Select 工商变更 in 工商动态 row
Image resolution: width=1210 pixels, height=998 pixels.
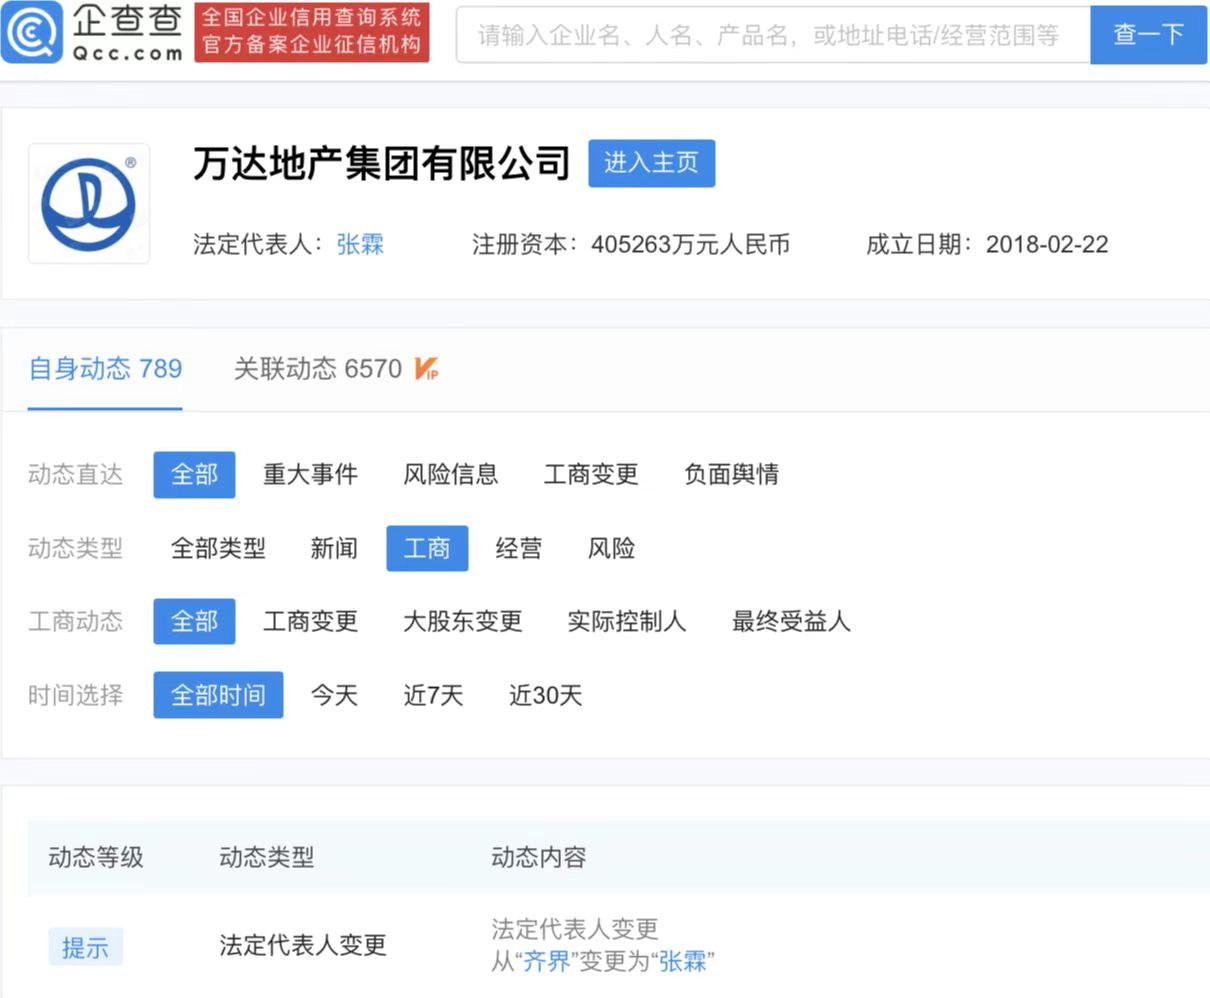click(x=310, y=621)
